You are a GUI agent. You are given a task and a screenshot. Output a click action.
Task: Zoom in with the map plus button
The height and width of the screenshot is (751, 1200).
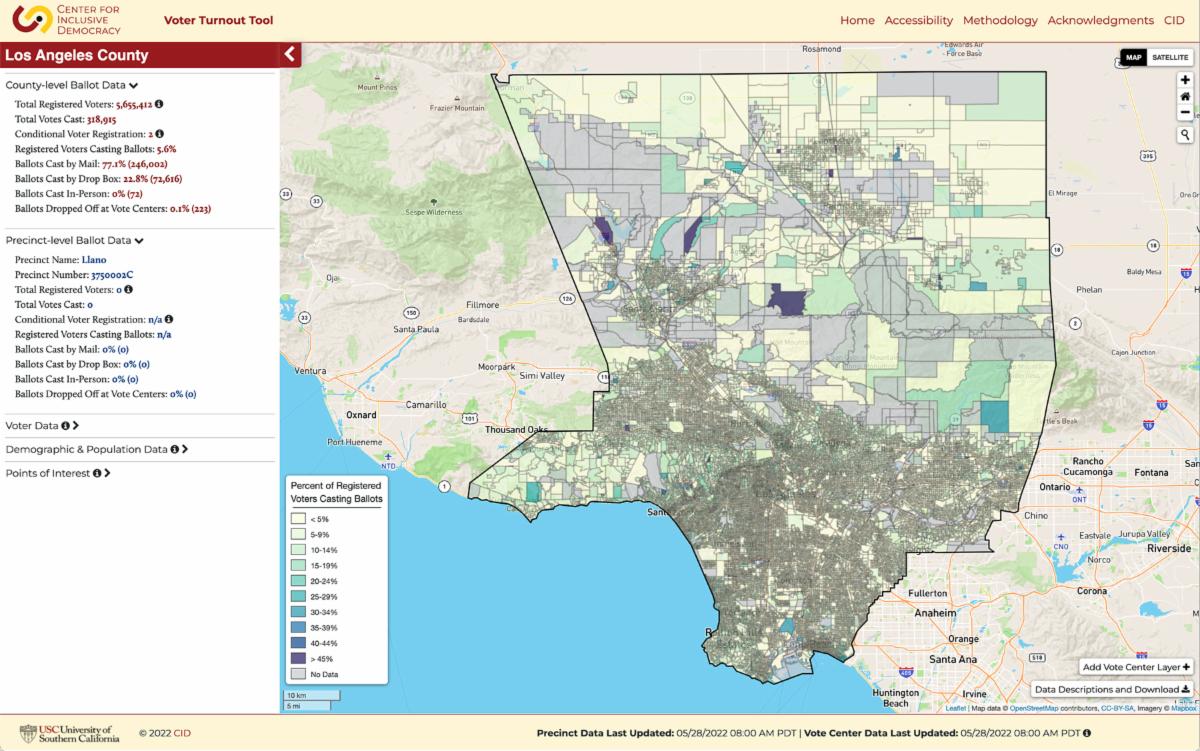(1185, 80)
